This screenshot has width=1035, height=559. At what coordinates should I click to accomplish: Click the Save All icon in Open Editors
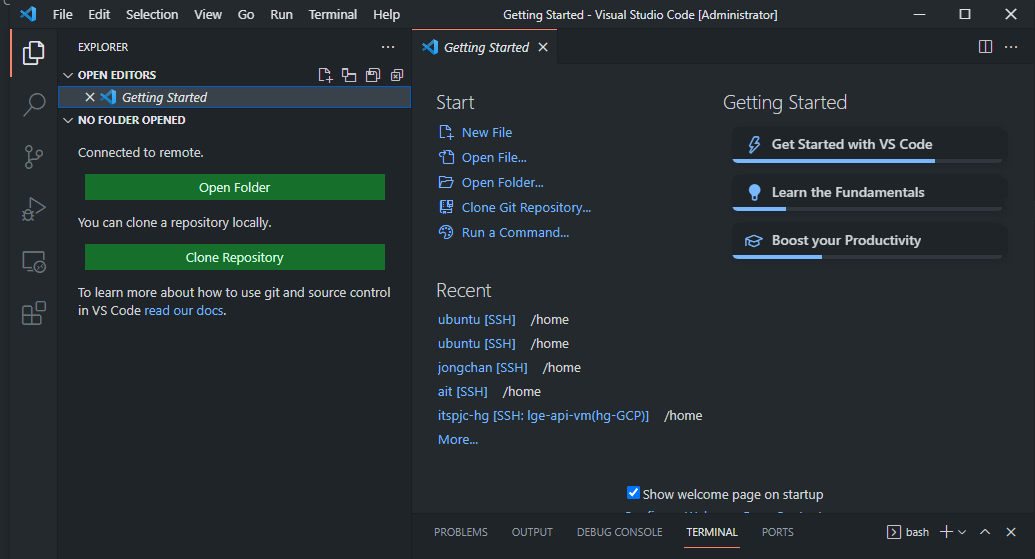373,75
